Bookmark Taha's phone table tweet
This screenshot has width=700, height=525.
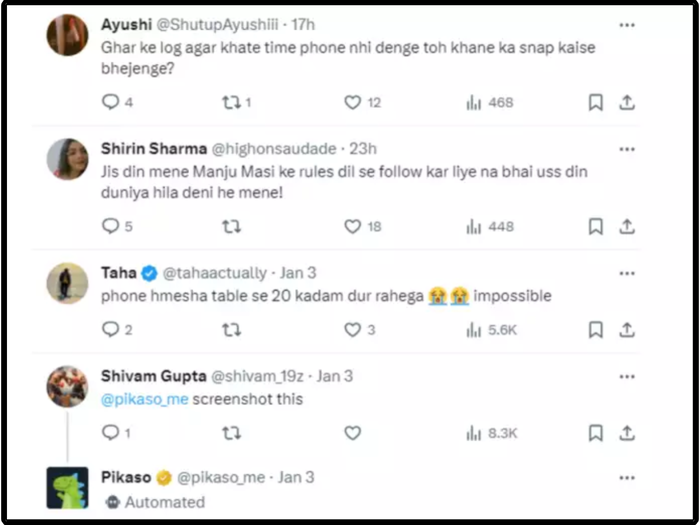coord(595,329)
